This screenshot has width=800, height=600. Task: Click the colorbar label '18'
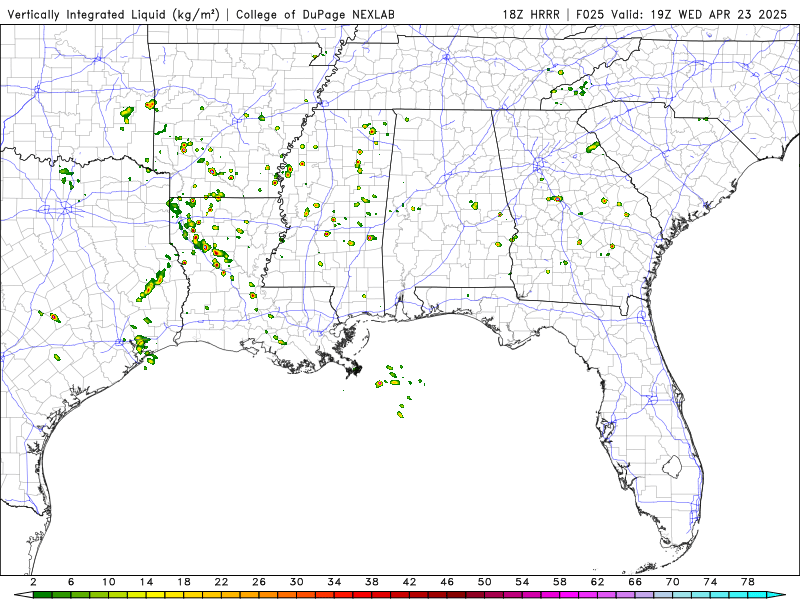[184, 582]
